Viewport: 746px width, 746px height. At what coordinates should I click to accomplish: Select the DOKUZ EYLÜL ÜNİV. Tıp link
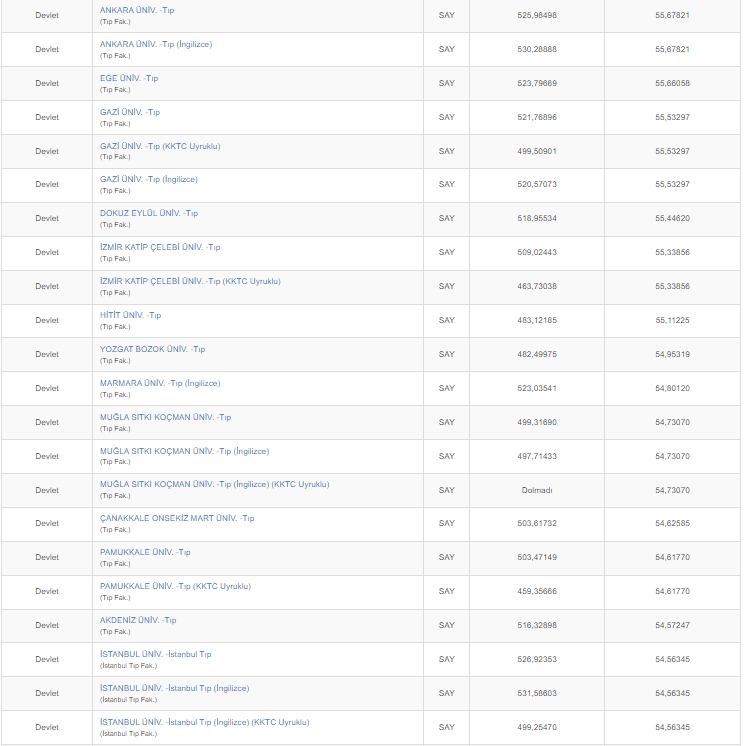point(149,213)
